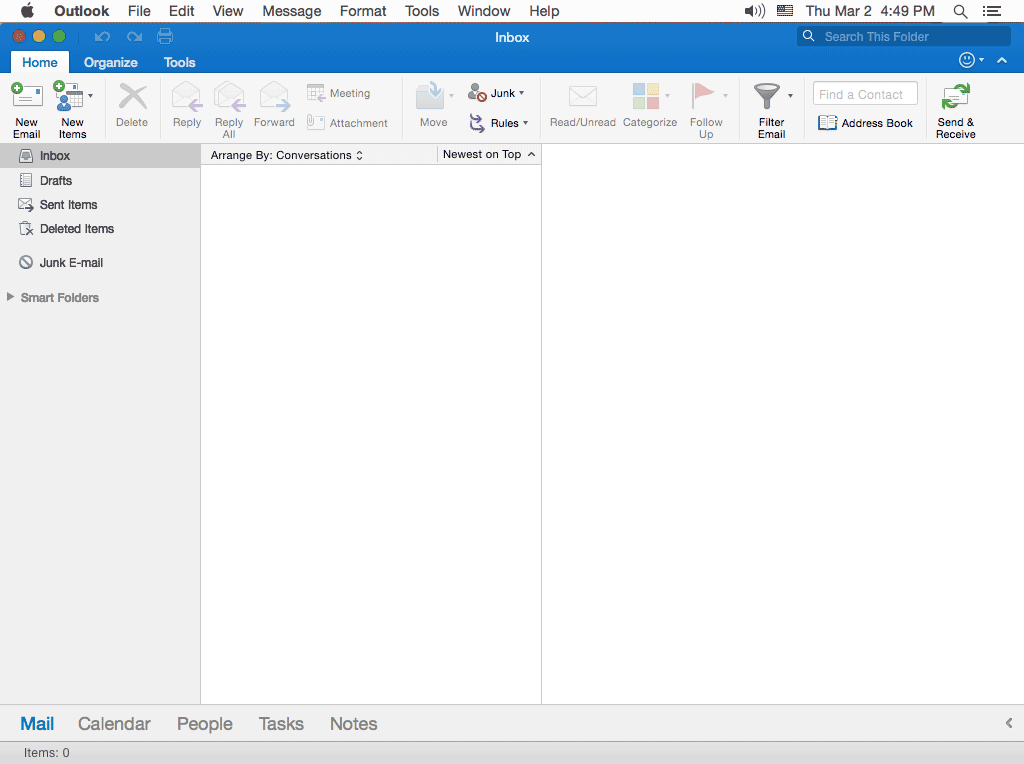Image resolution: width=1024 pixels, height=764 pixels.
Task: Click the smiley feedback icon
Action: 967,60
